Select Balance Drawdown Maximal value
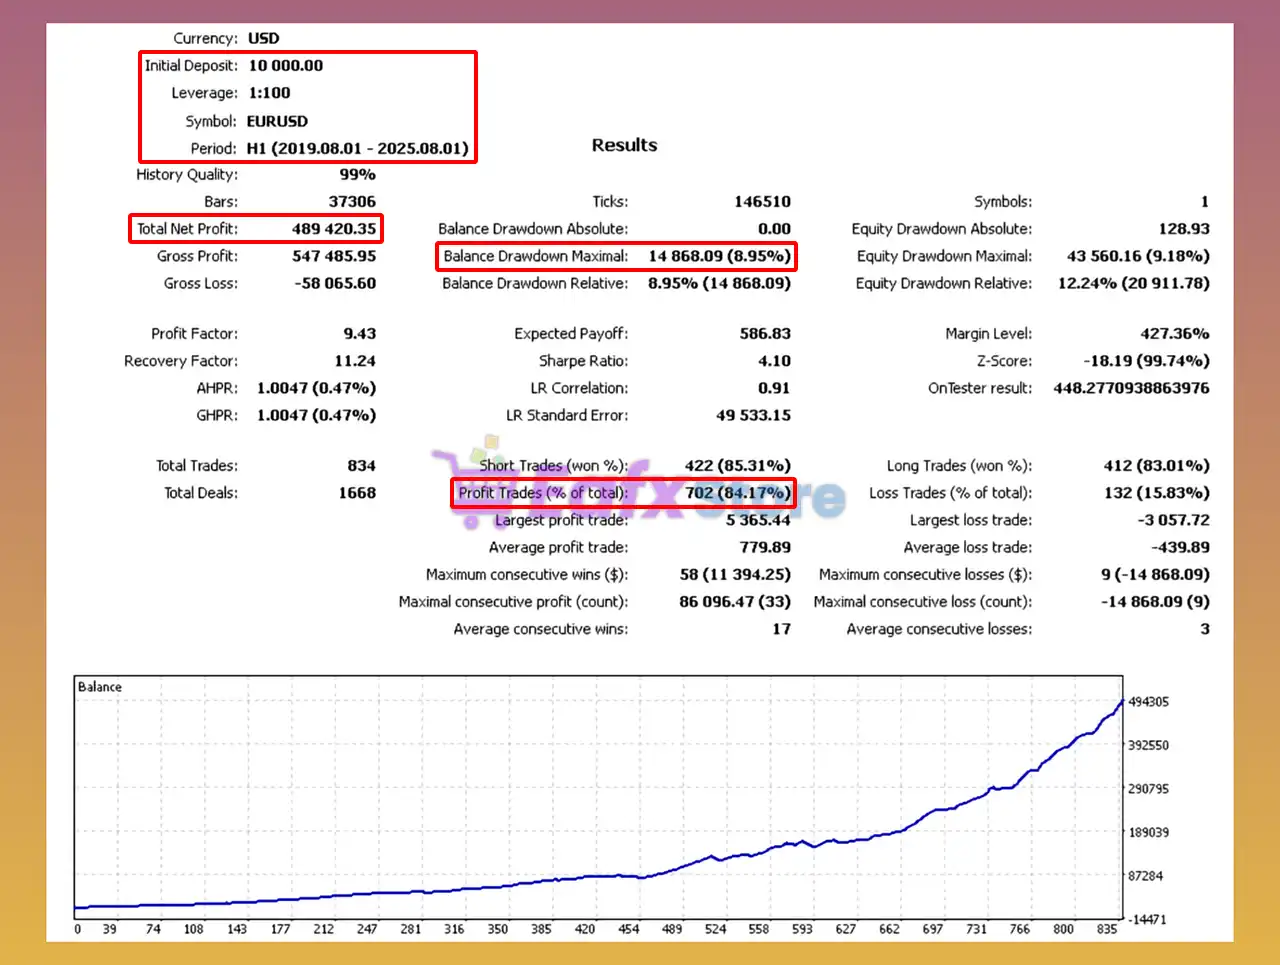Viewport: 1280px width, 965px height. click(x=719, y=256)
